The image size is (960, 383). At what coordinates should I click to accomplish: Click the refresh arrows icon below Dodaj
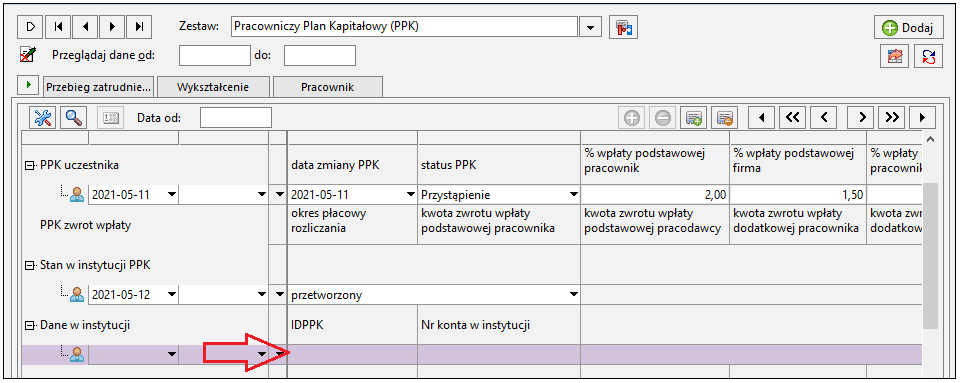(929, 57)
